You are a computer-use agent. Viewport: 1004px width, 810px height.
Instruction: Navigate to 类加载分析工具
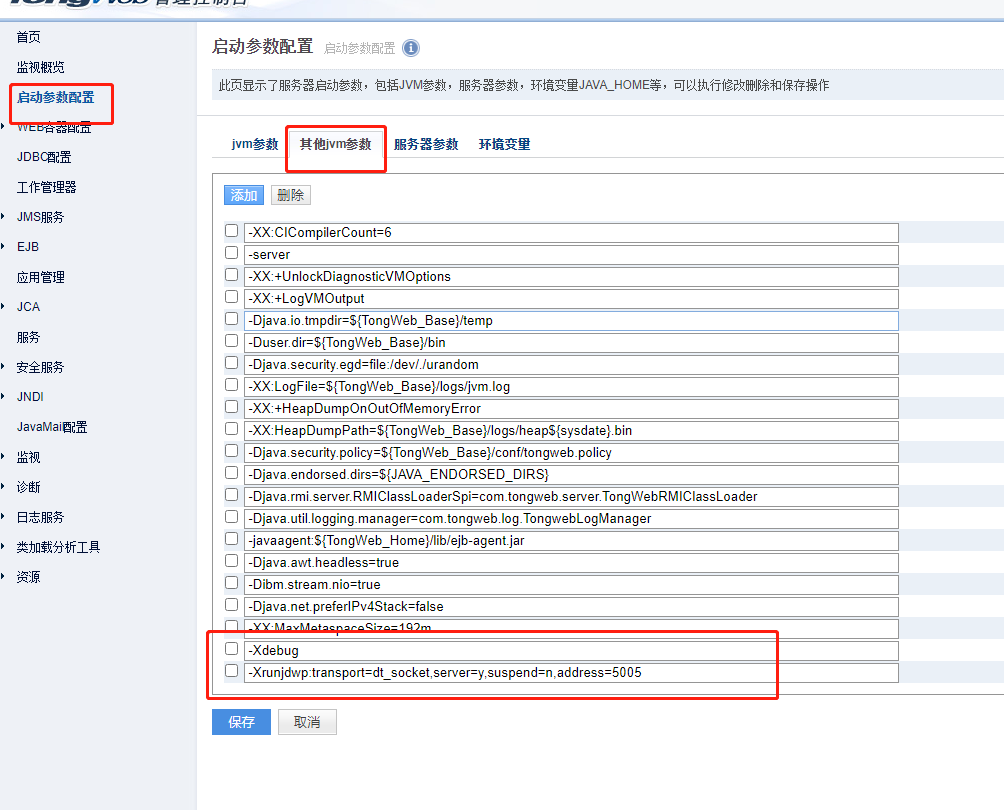coord(58,546)
